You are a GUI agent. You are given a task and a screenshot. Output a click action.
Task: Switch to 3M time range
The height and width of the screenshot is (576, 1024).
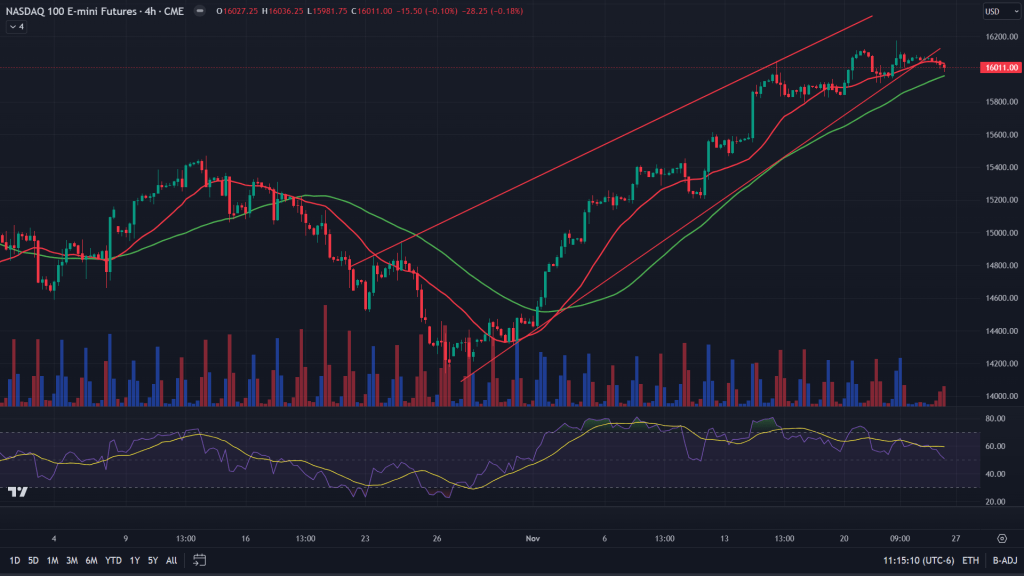(x=72, y=560)
